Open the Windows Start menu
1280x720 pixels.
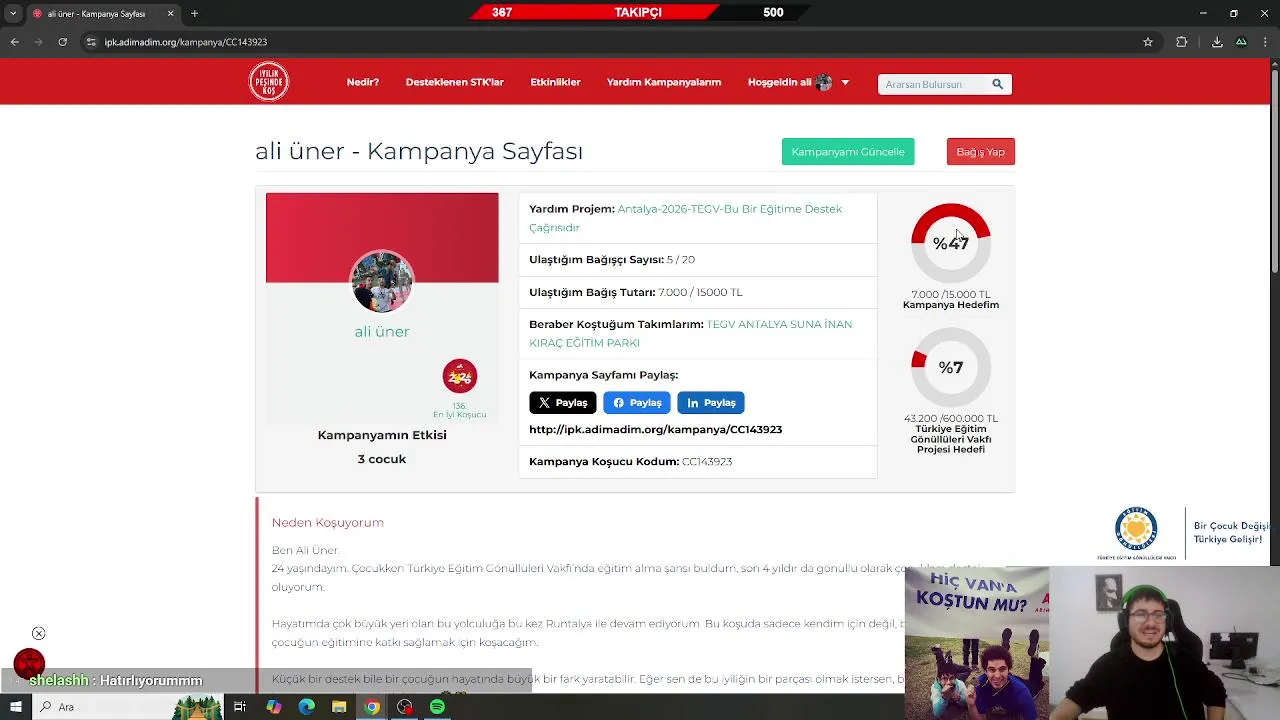click(x=14, y=707)
